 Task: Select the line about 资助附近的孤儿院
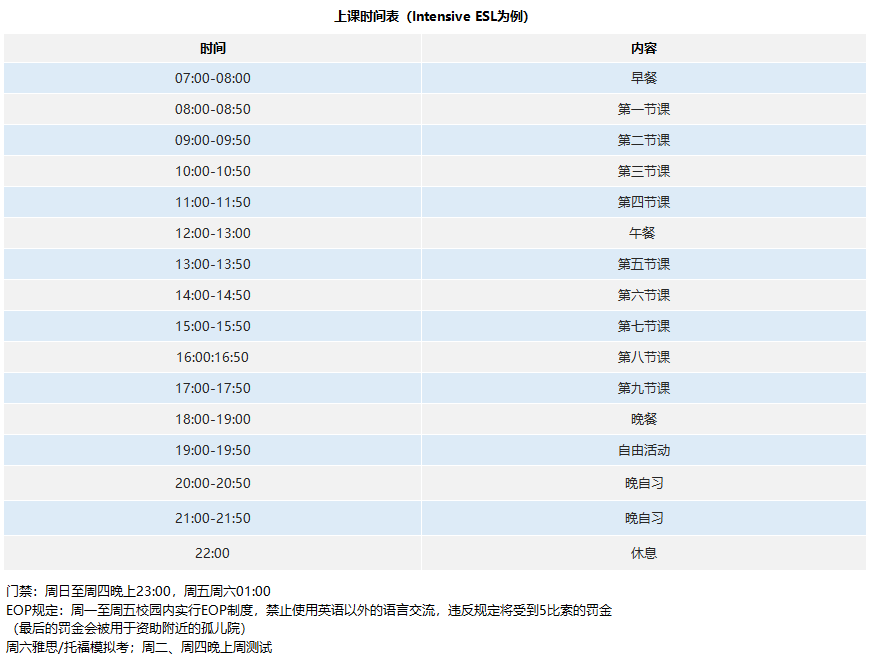(127, 629)
